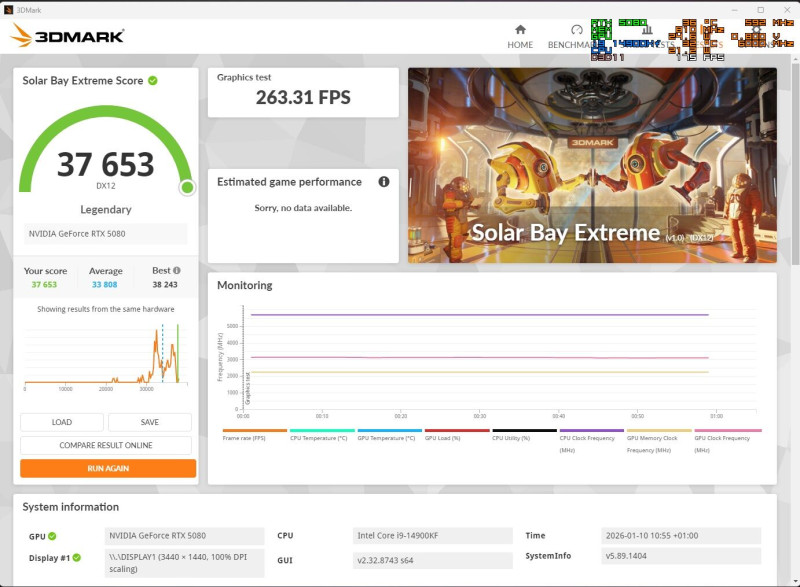This screenshot has width=800, height=587.
Task: Click the orange RUN AGAIN button
Action: click(x=108, y=468)
